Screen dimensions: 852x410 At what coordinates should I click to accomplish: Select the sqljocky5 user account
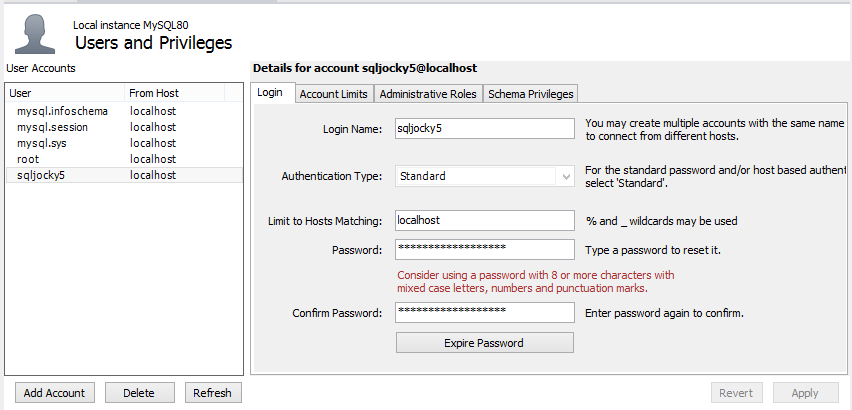point(124,175)
